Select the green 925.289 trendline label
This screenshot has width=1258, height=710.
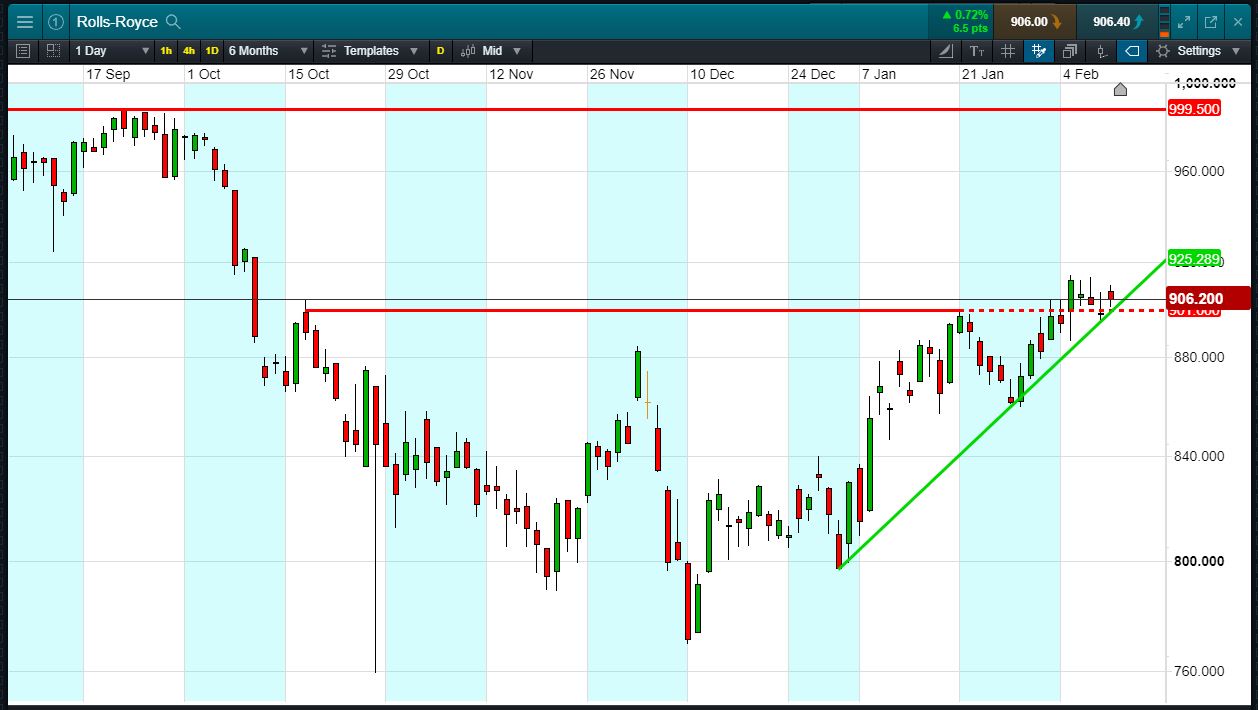point(1194,259)
